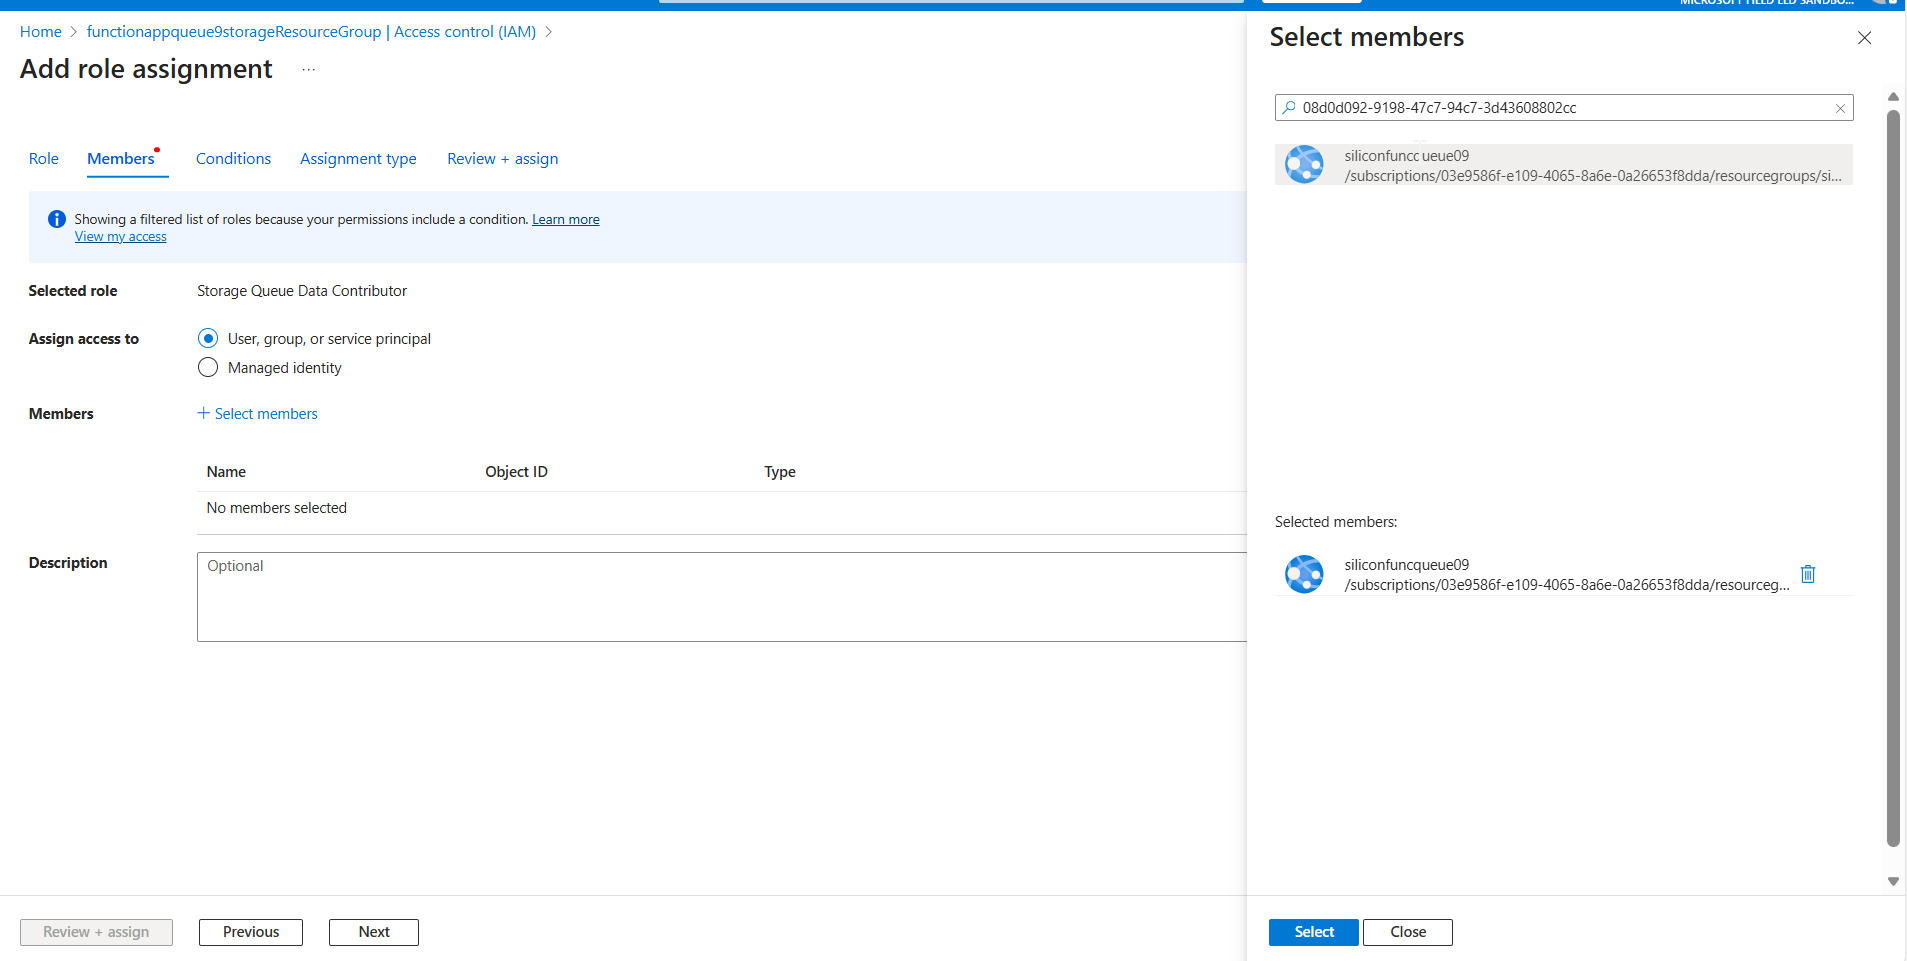Click the + Select members link
1907x961 pixels.
tap(258, 414)
